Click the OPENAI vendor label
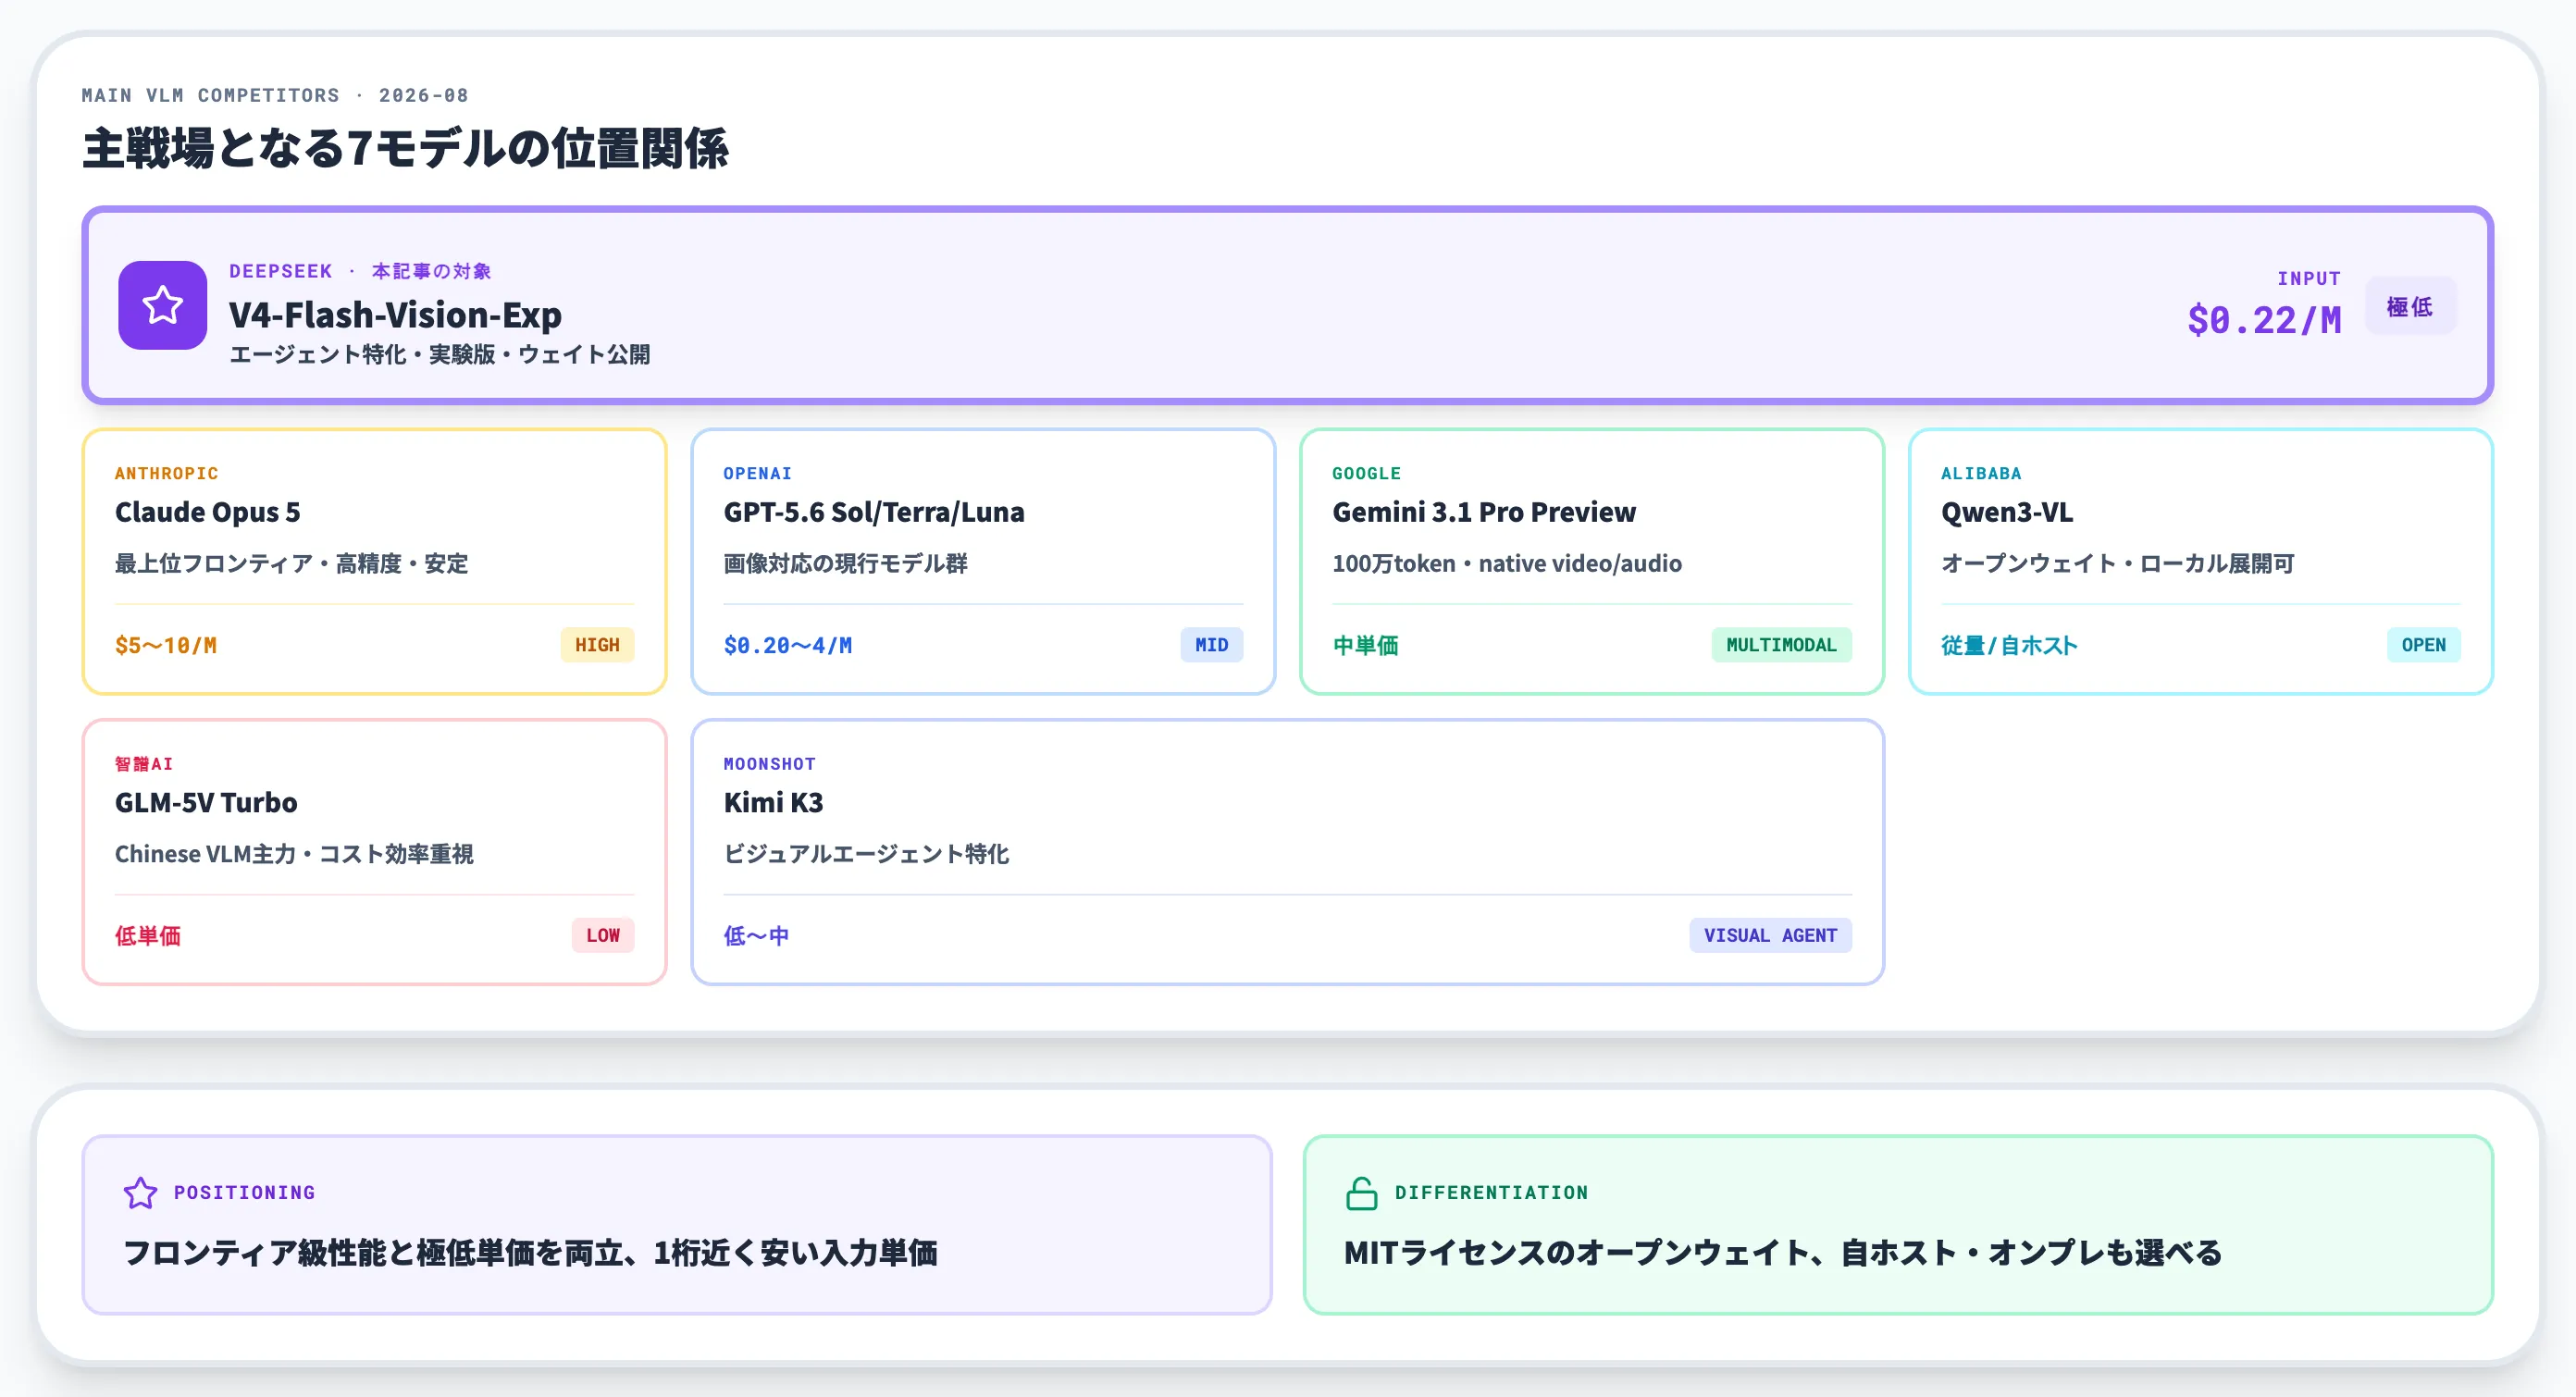This screenshot has width=2576, height=1397. coord(757,473)
